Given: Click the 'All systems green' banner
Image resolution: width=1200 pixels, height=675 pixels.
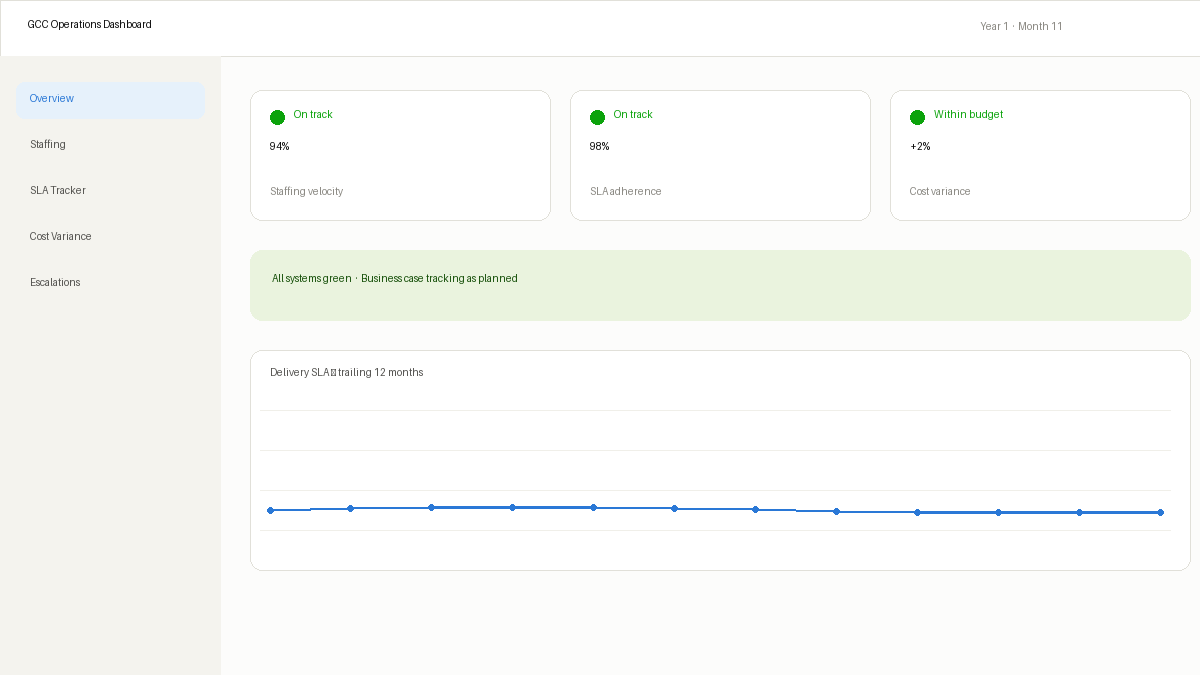Looking at the screenshot, I should (x=720, y=286).
